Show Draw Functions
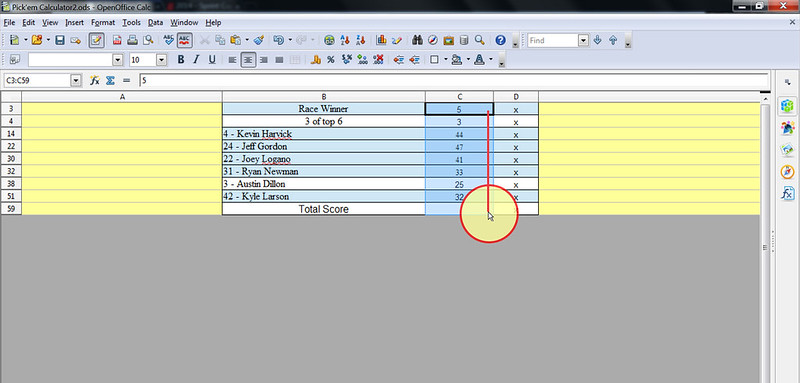Screen dimensions: 800x383 [x=397, y=40]
